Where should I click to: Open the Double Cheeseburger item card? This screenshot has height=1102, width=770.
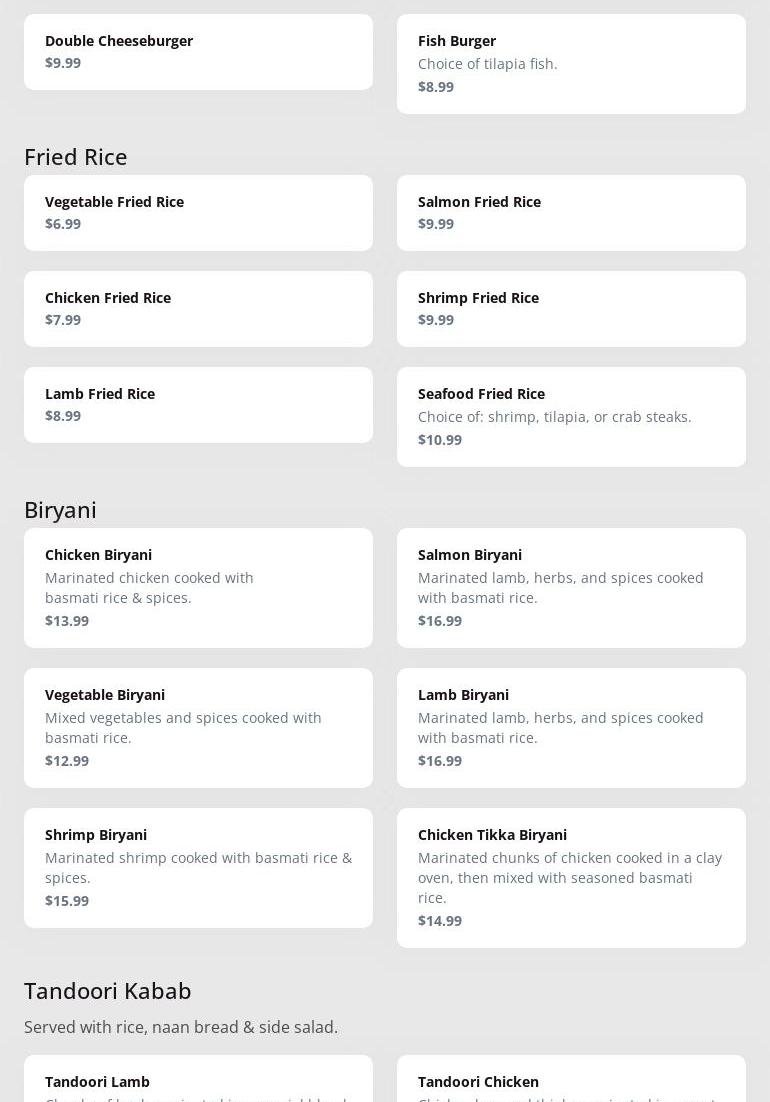coord(198,52)
